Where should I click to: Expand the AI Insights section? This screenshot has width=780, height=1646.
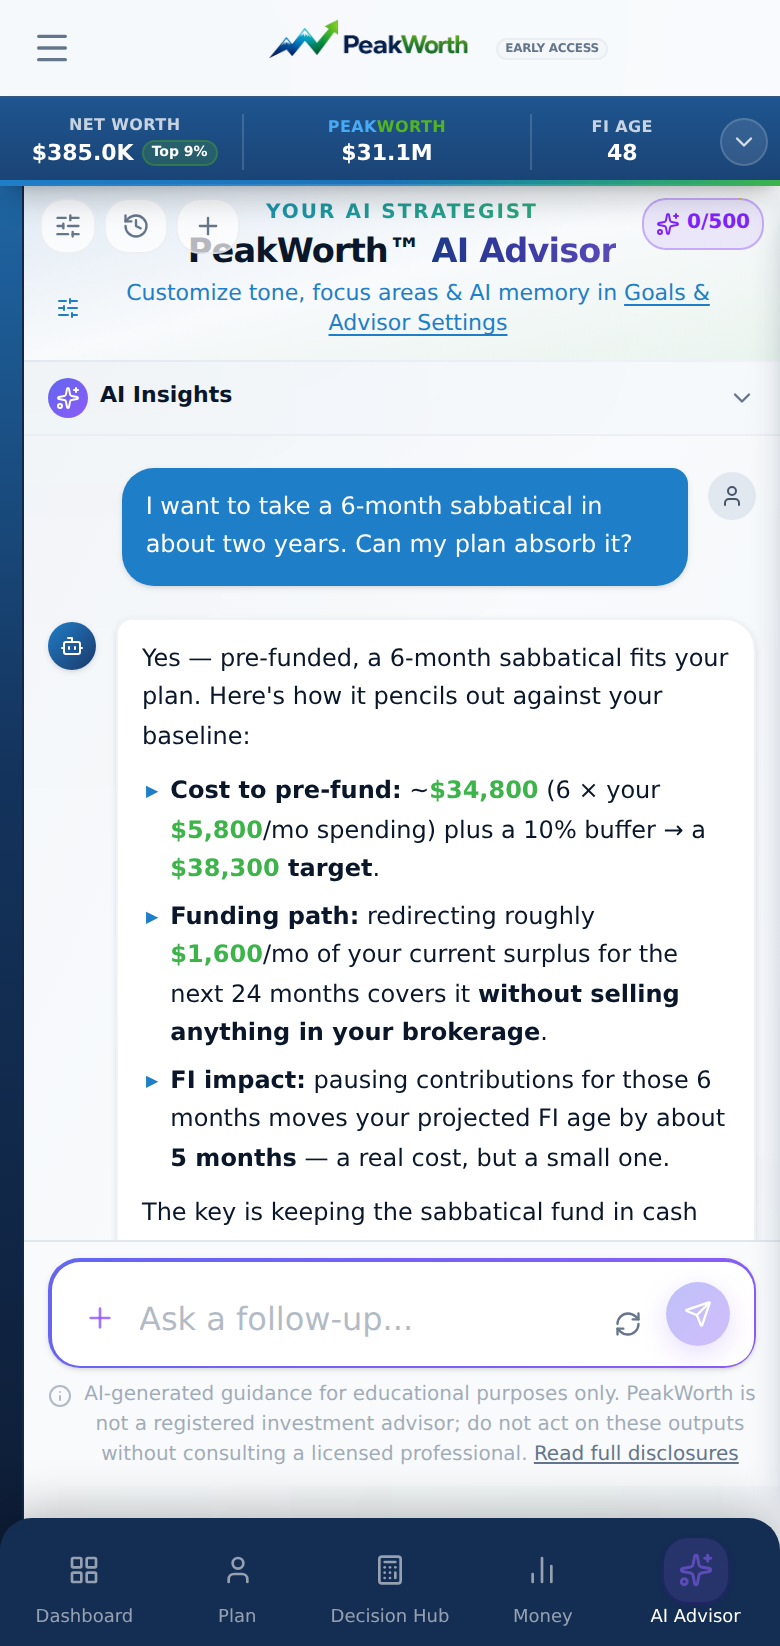[x=402, y=398]
